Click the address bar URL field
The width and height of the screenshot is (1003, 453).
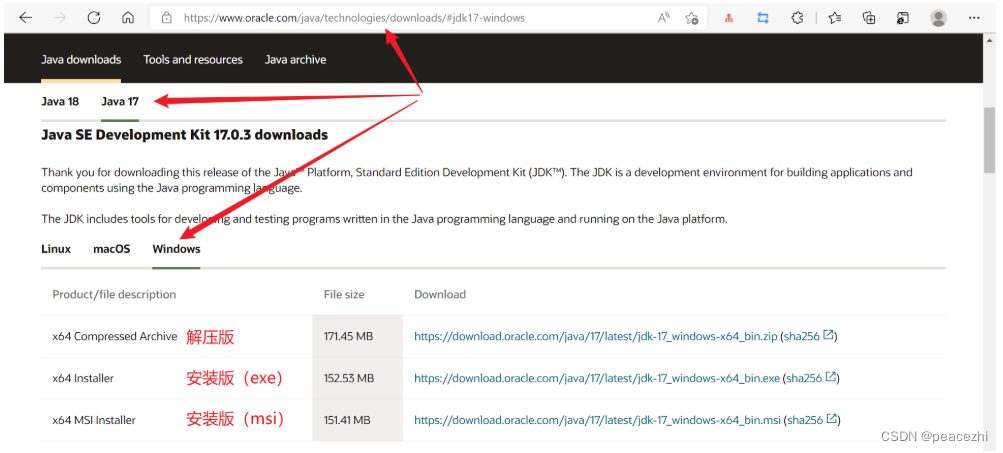pos(400,18)
